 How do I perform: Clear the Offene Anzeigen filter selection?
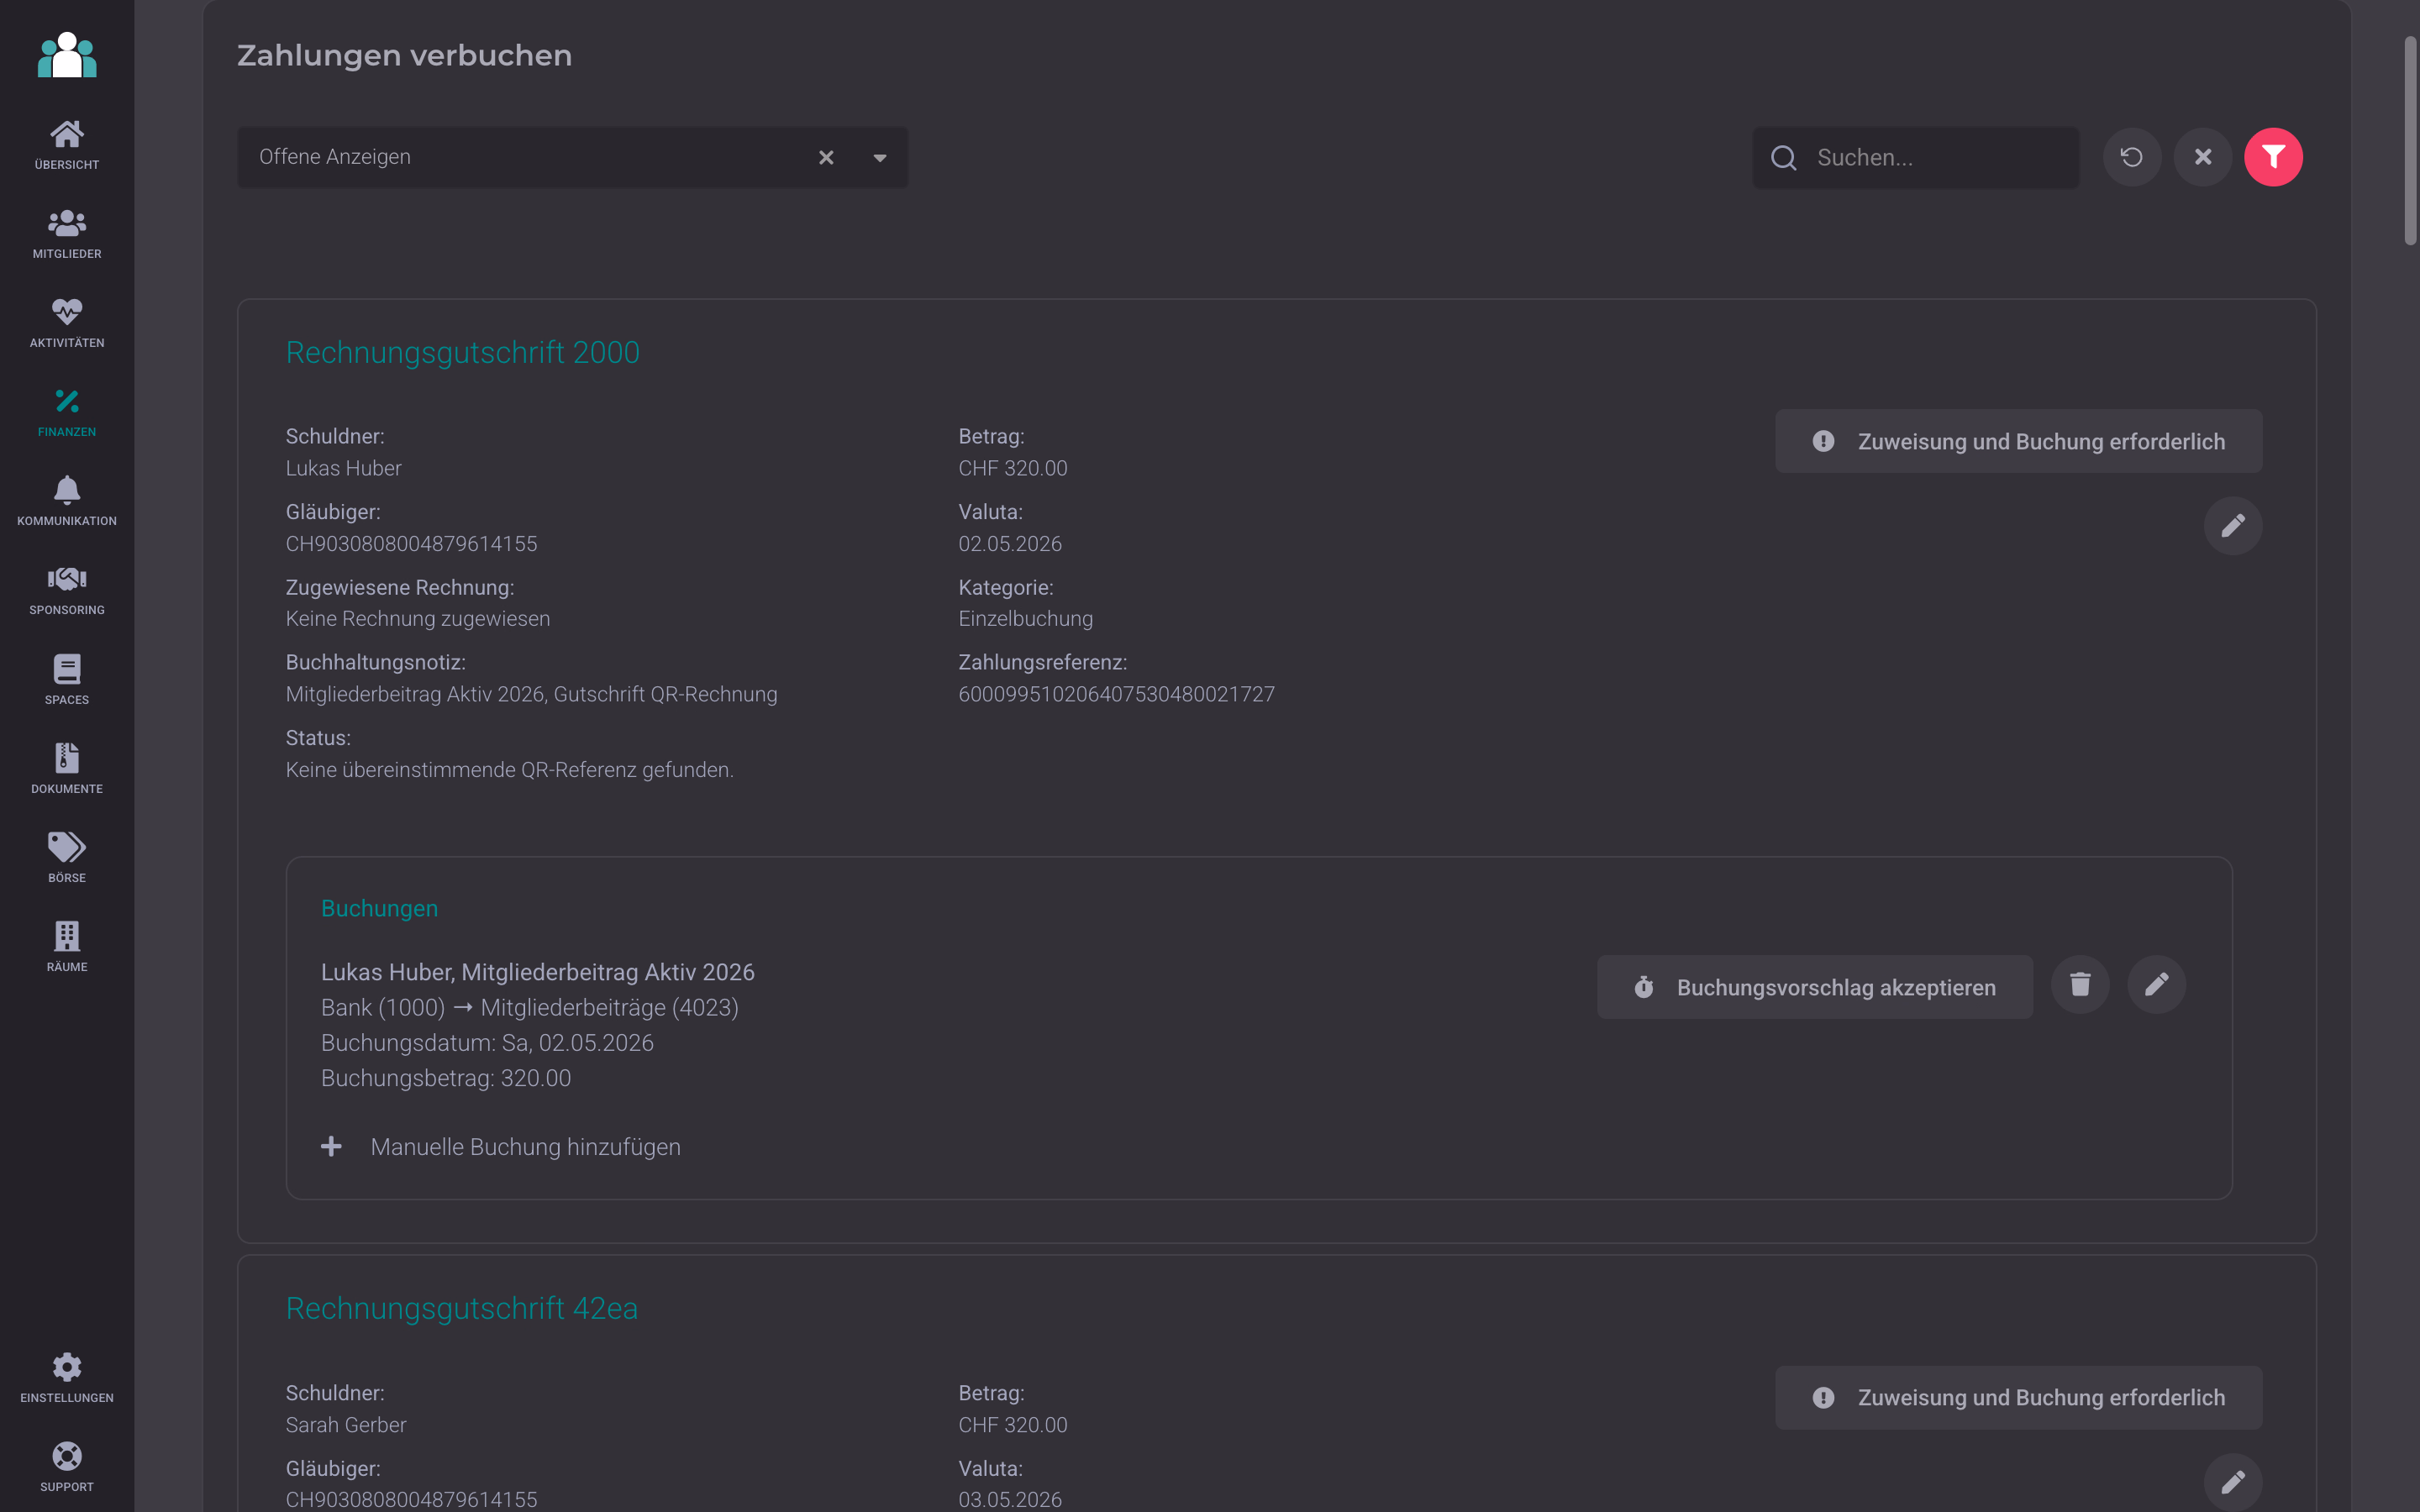(x=826, y=157)
